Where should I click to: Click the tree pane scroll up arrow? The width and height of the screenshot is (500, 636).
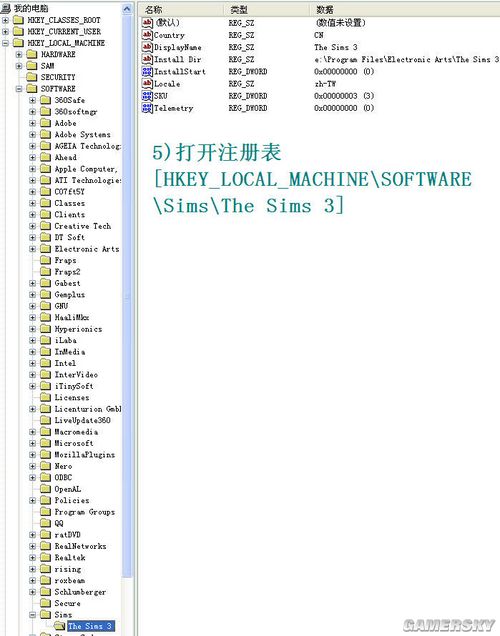click(127, 9)
